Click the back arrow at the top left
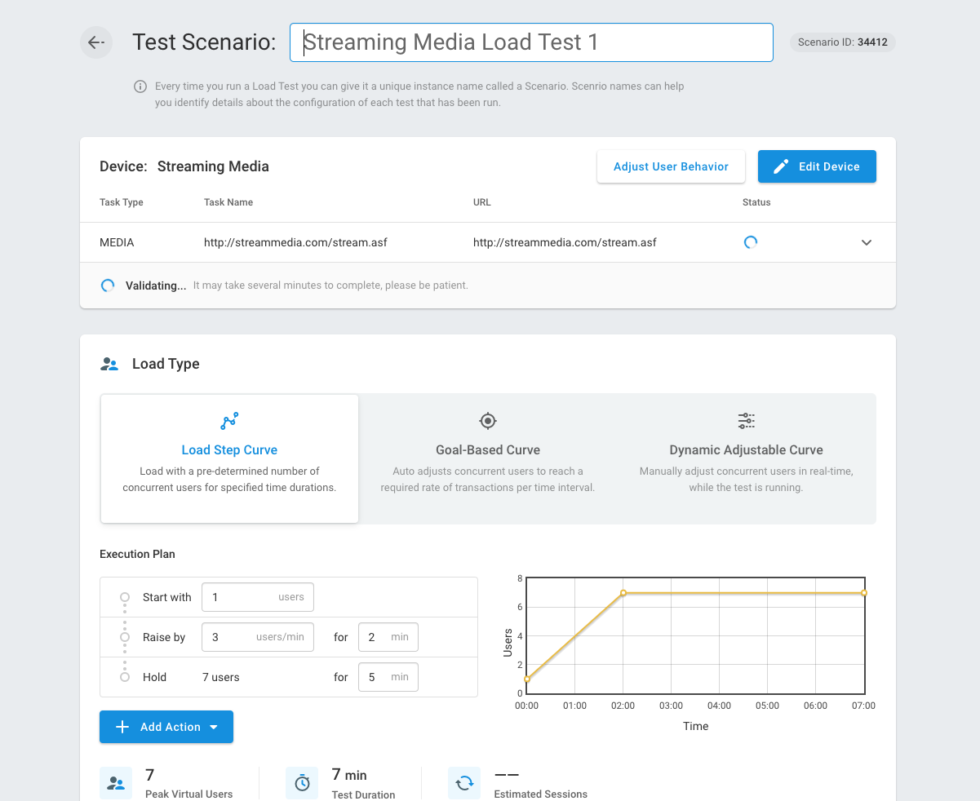 95,42
